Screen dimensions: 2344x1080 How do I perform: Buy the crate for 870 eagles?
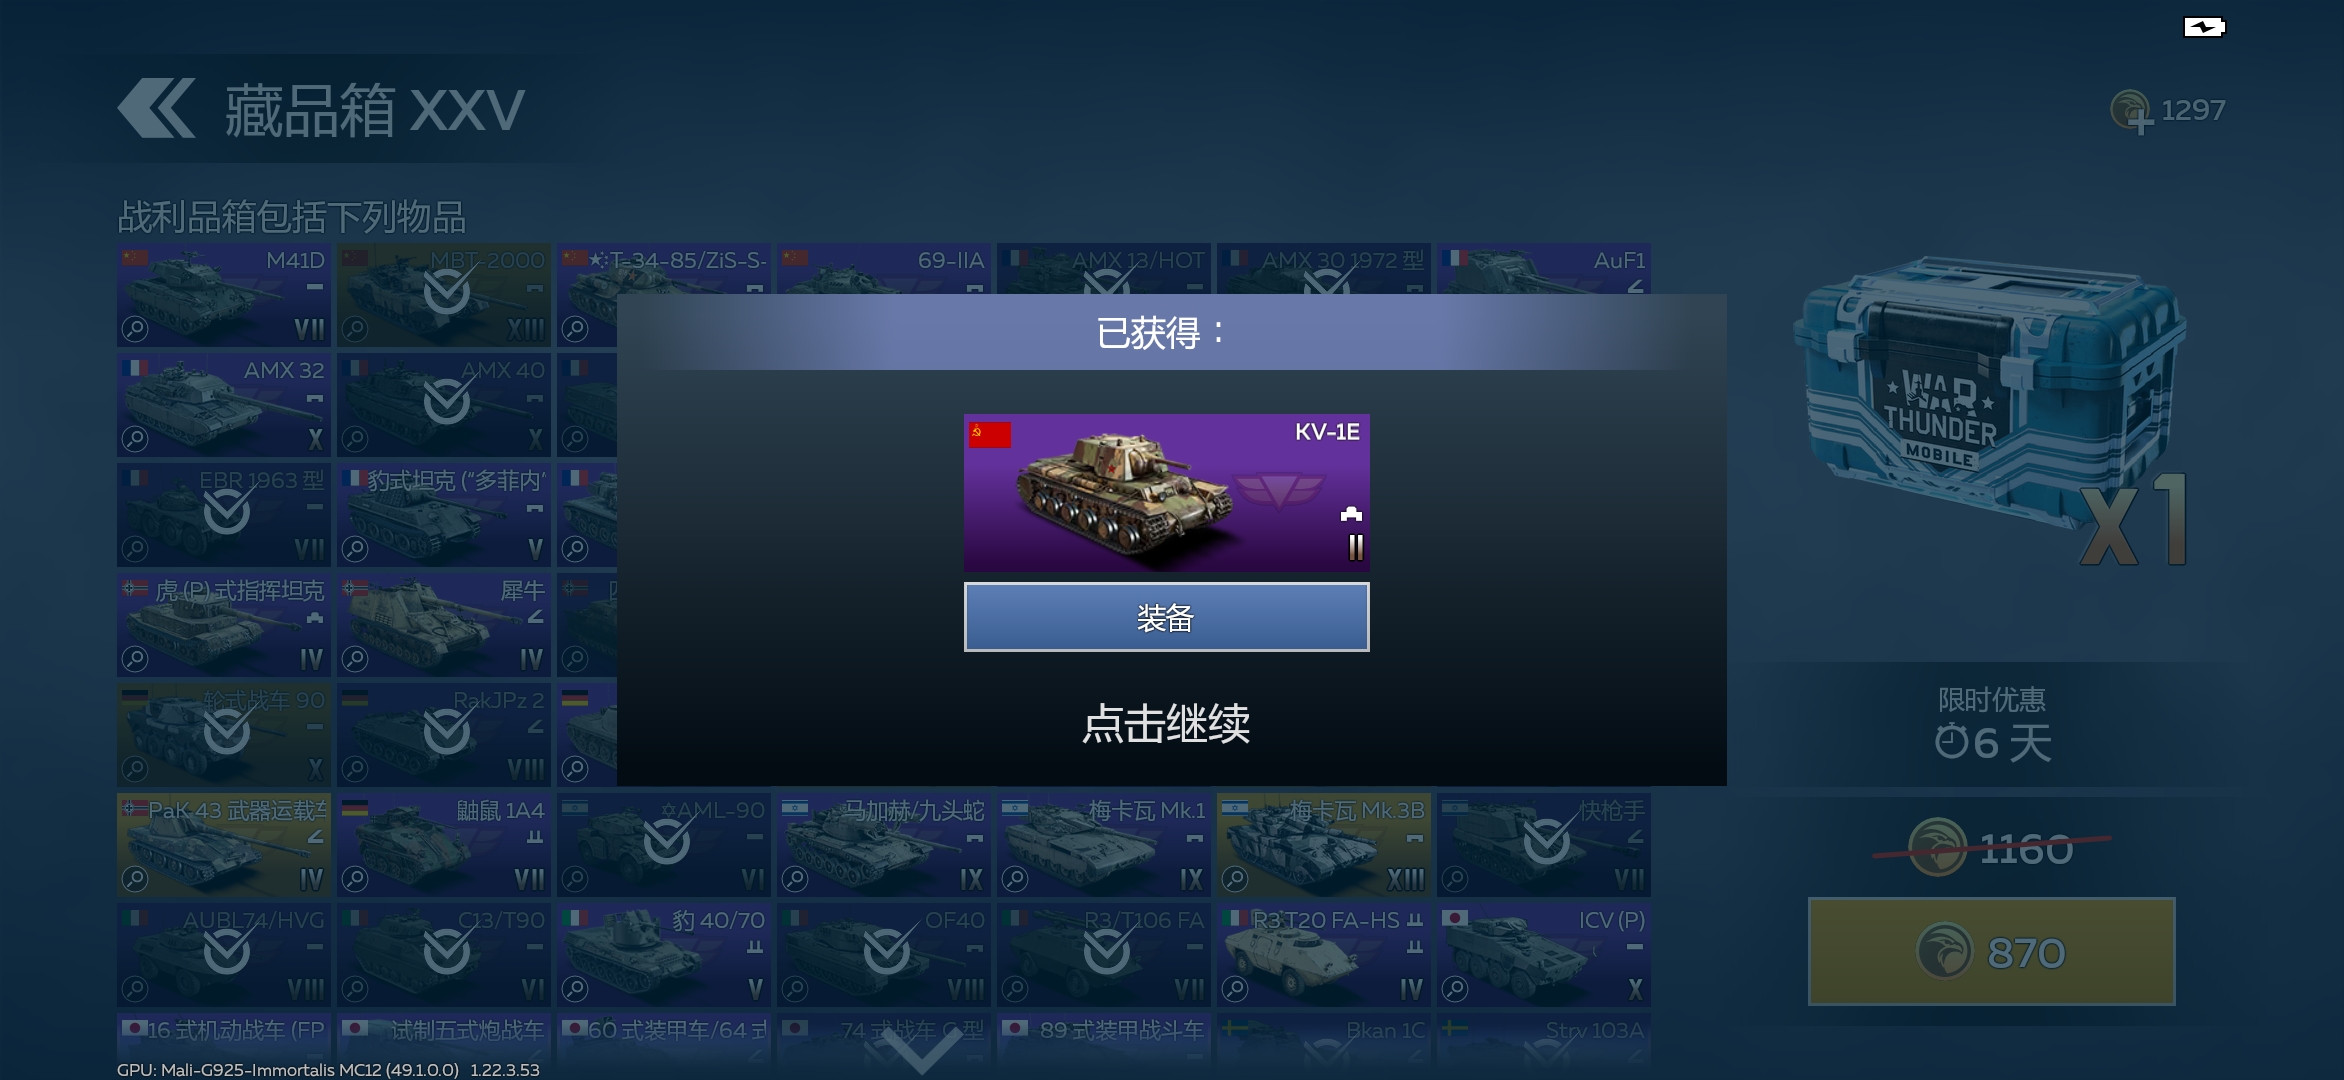coord(1991,951)
